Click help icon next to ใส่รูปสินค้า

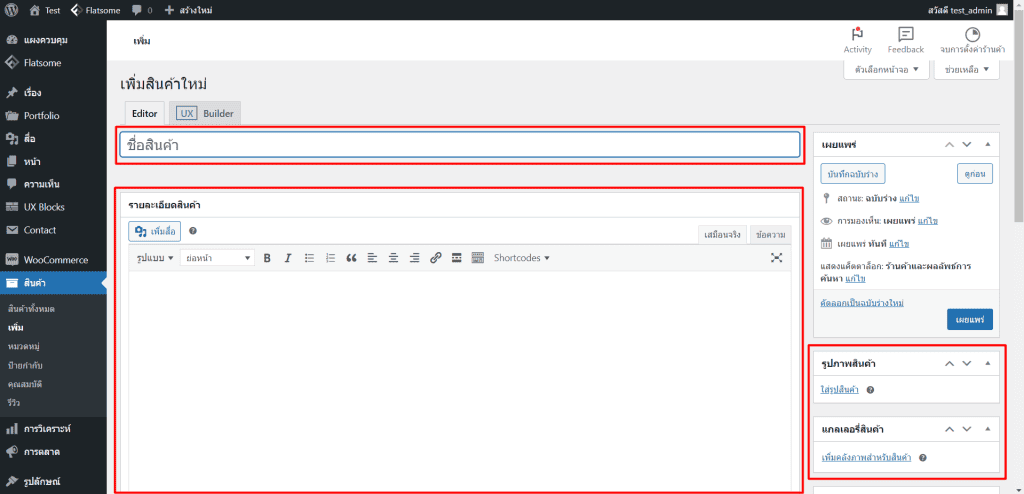(870, 390)
